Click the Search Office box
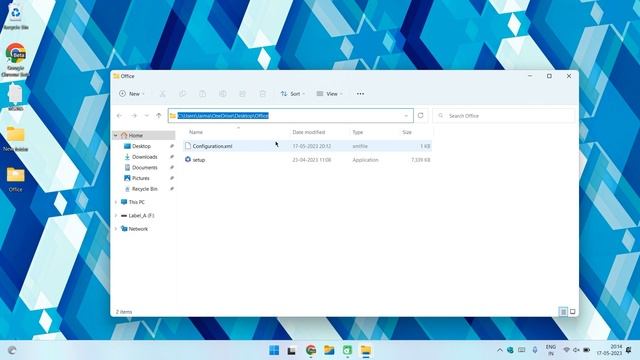This screenshot has width=640, height=360. pyautogui.click(x=504, y=116)
